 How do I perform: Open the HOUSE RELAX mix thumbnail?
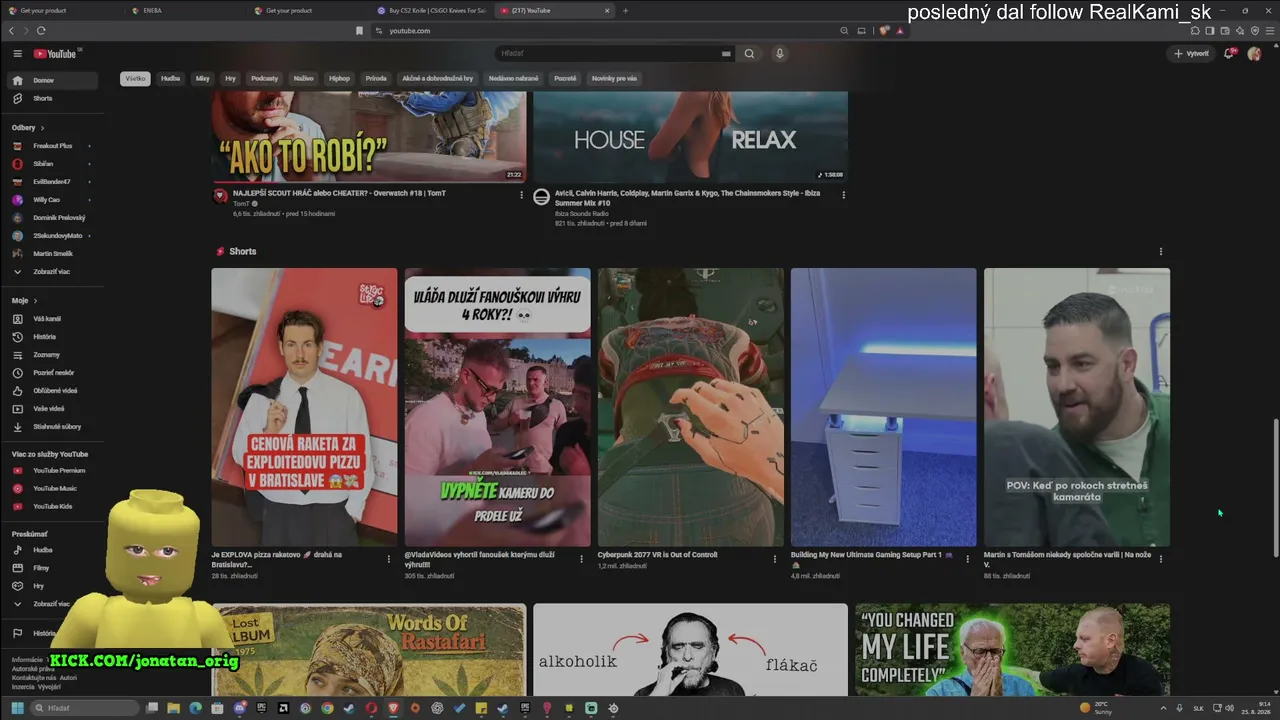[690, 137]
